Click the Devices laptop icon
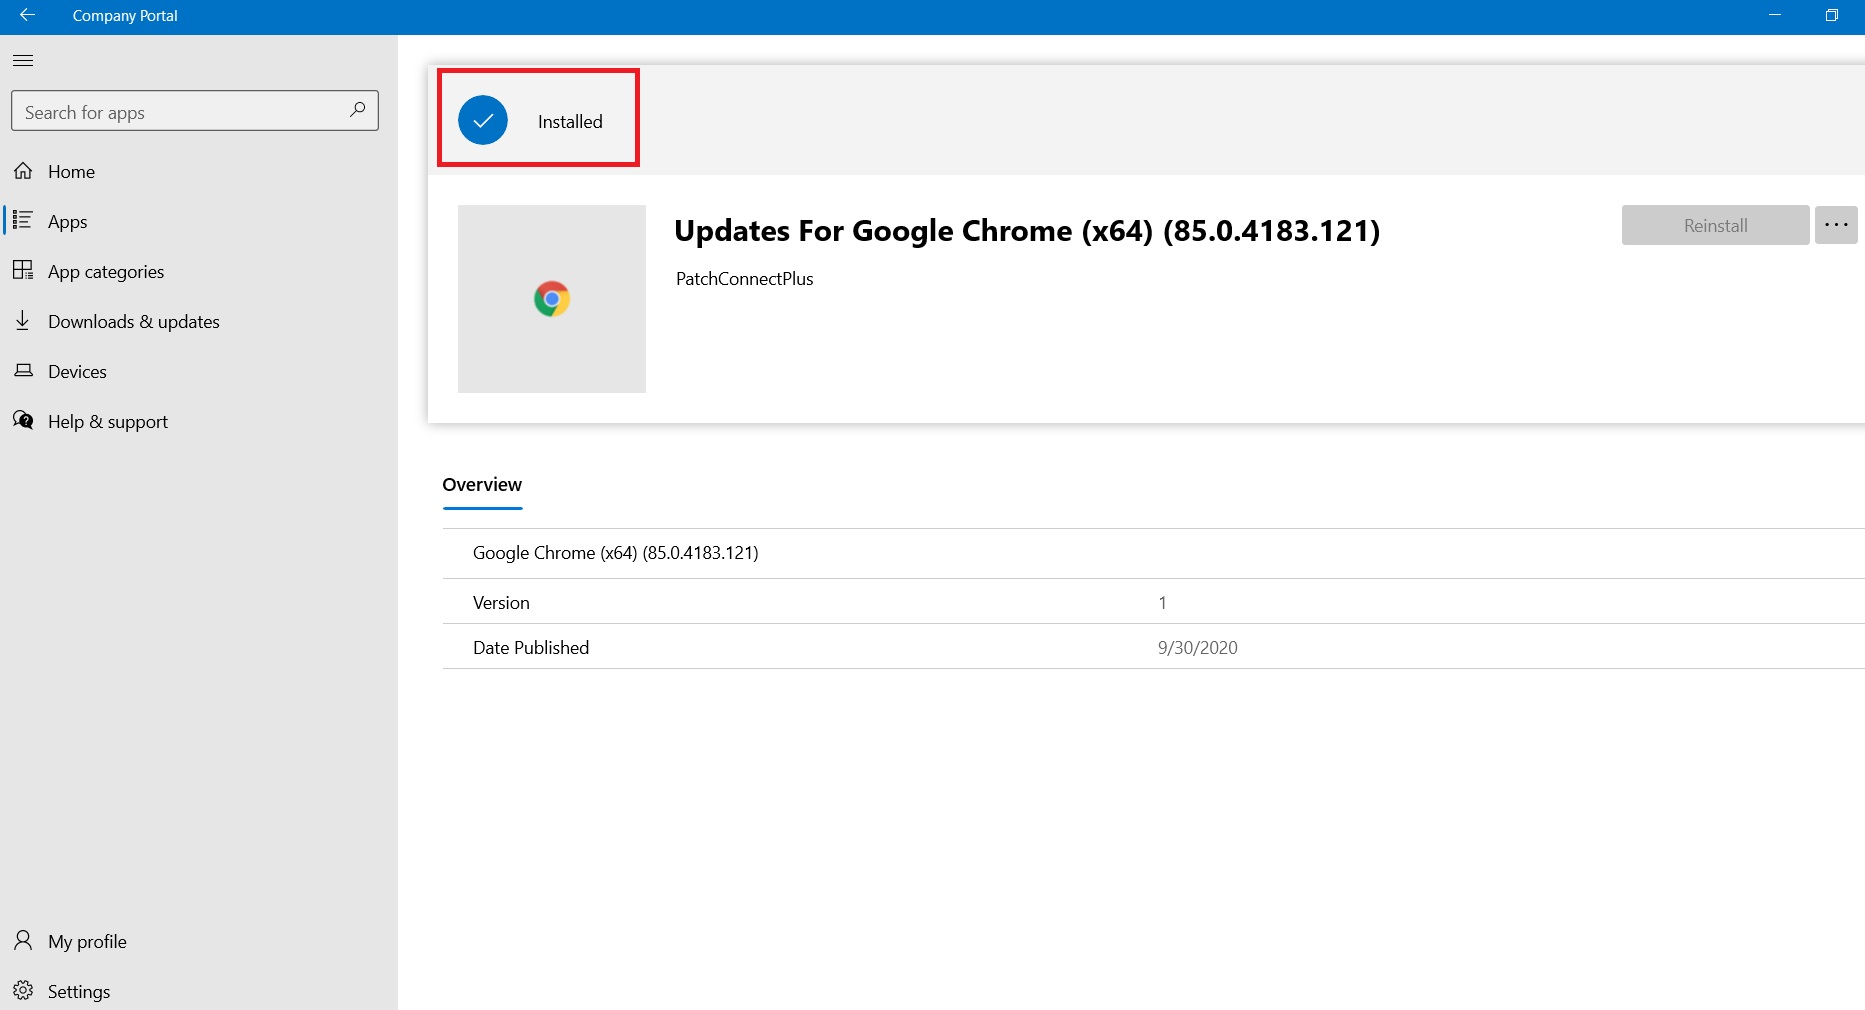This screenshot has width=1865, height=1010. pyautogui.click(x=23, y=370)
